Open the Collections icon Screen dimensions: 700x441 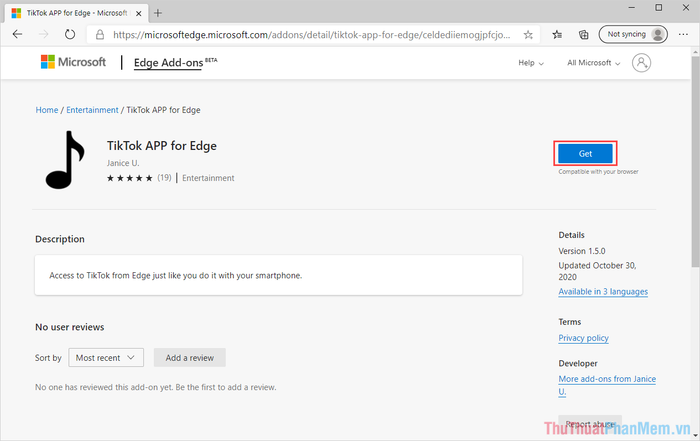[583, 34]
